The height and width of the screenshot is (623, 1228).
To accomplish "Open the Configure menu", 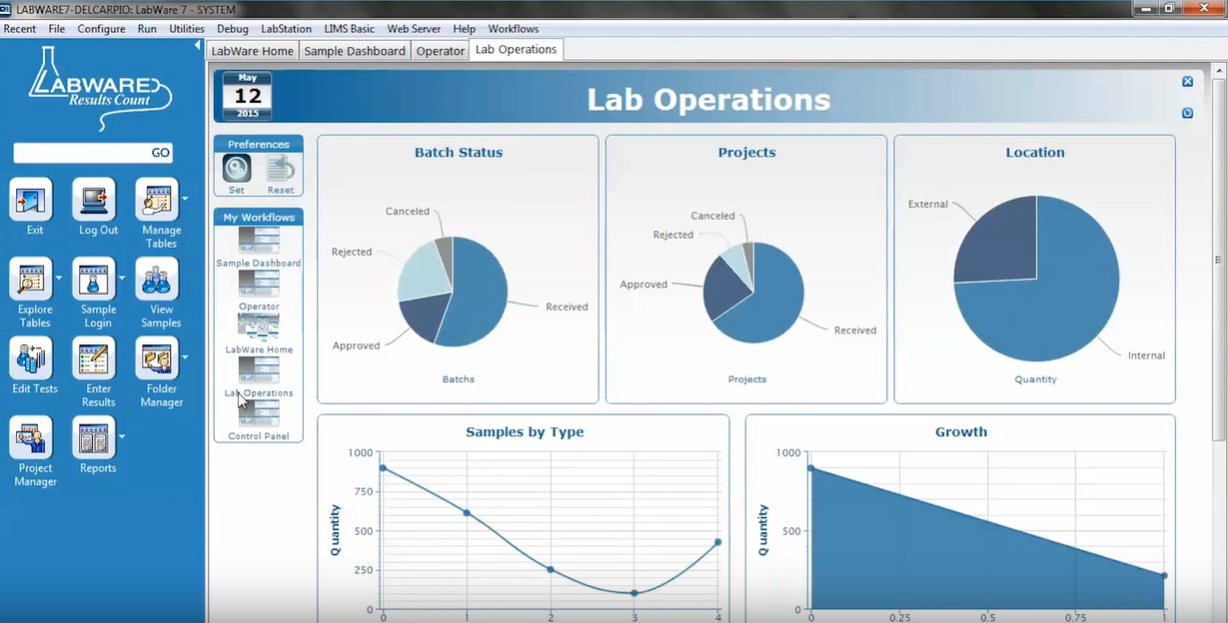I will click(x=101, y=29).
